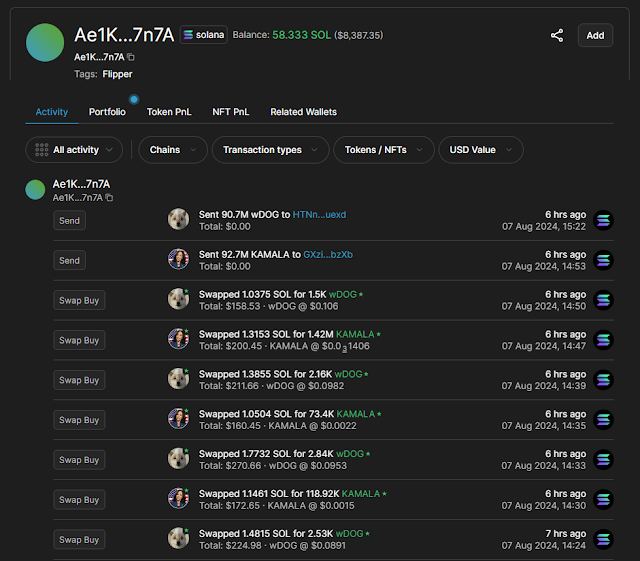640x561 pixels.
Task: Click the large wallet avatar circle in header
Action: (x=45, y=42)
